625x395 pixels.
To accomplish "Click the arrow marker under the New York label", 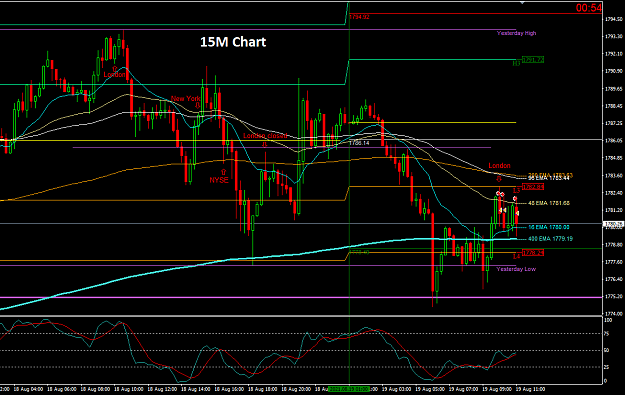I will click(x=197, y=105).
